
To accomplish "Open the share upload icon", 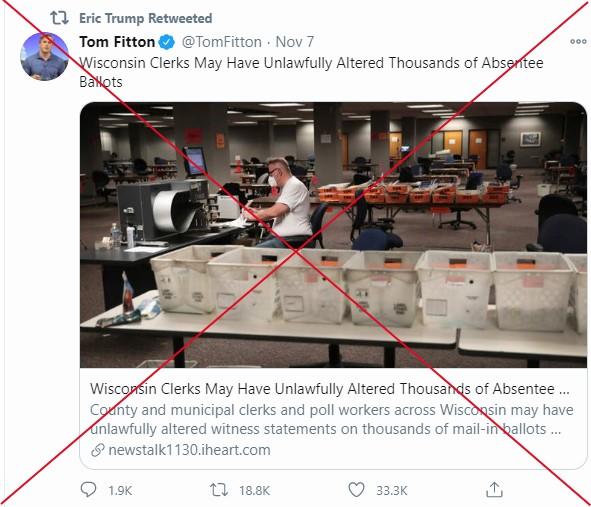I will (x=494, y=490).
